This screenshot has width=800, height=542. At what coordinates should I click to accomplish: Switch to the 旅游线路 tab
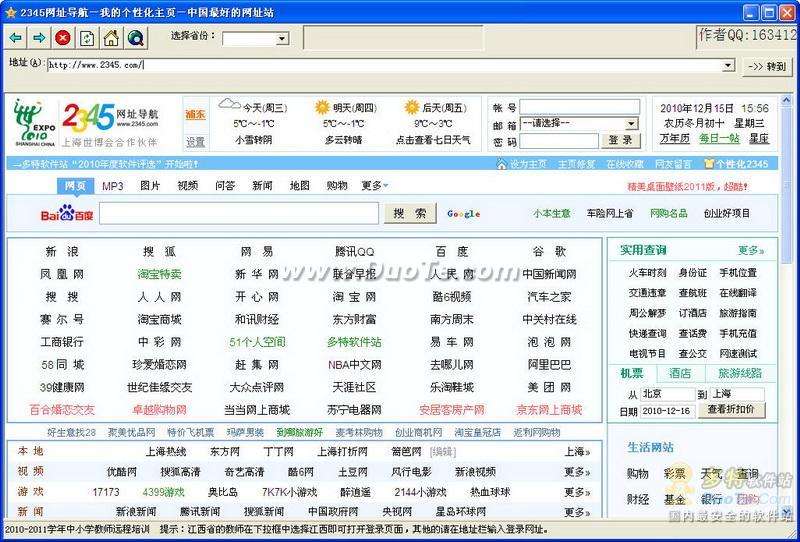pyautogui.click(x=739, y=373)
